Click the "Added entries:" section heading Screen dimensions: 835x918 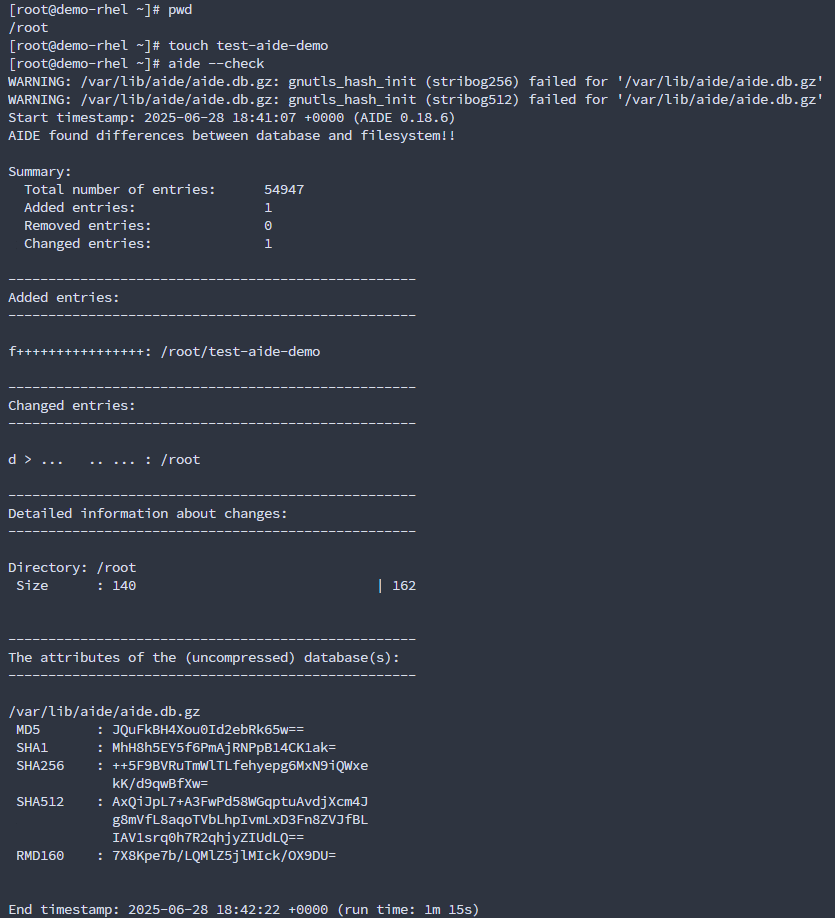(x=63, y=297)
